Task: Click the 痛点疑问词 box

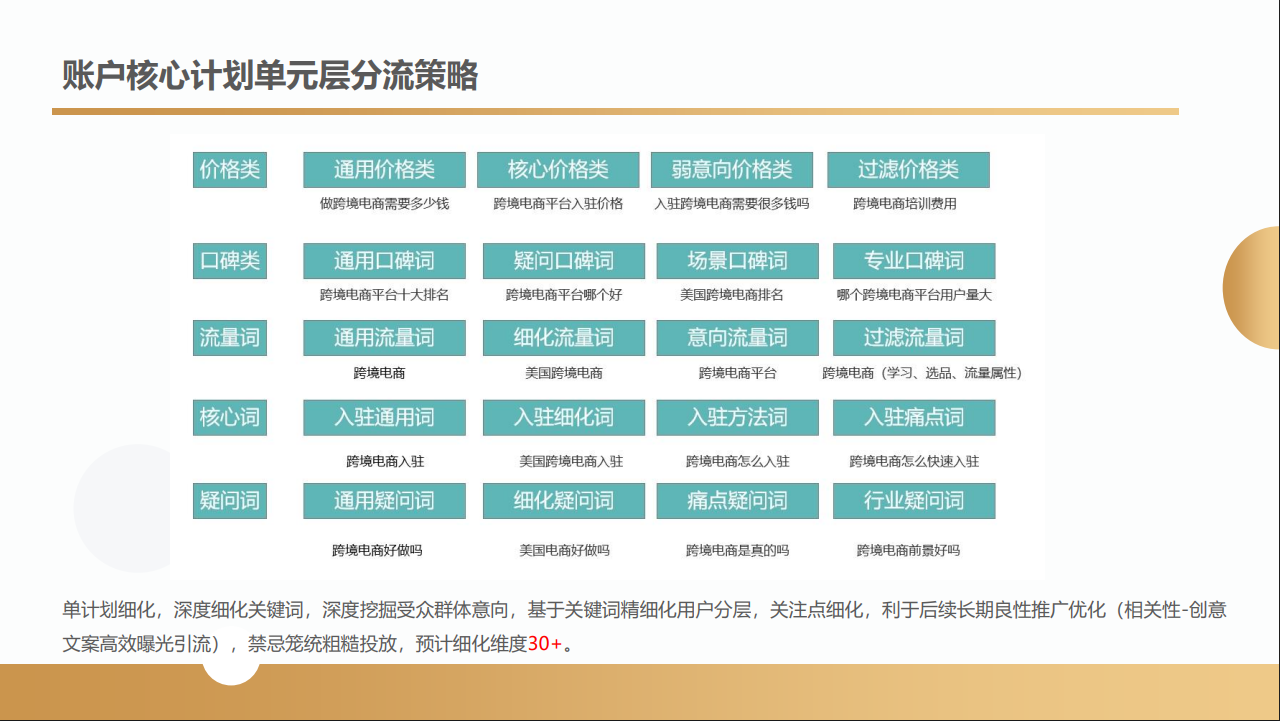Action: pyautogui.click(x=738, y=501)
